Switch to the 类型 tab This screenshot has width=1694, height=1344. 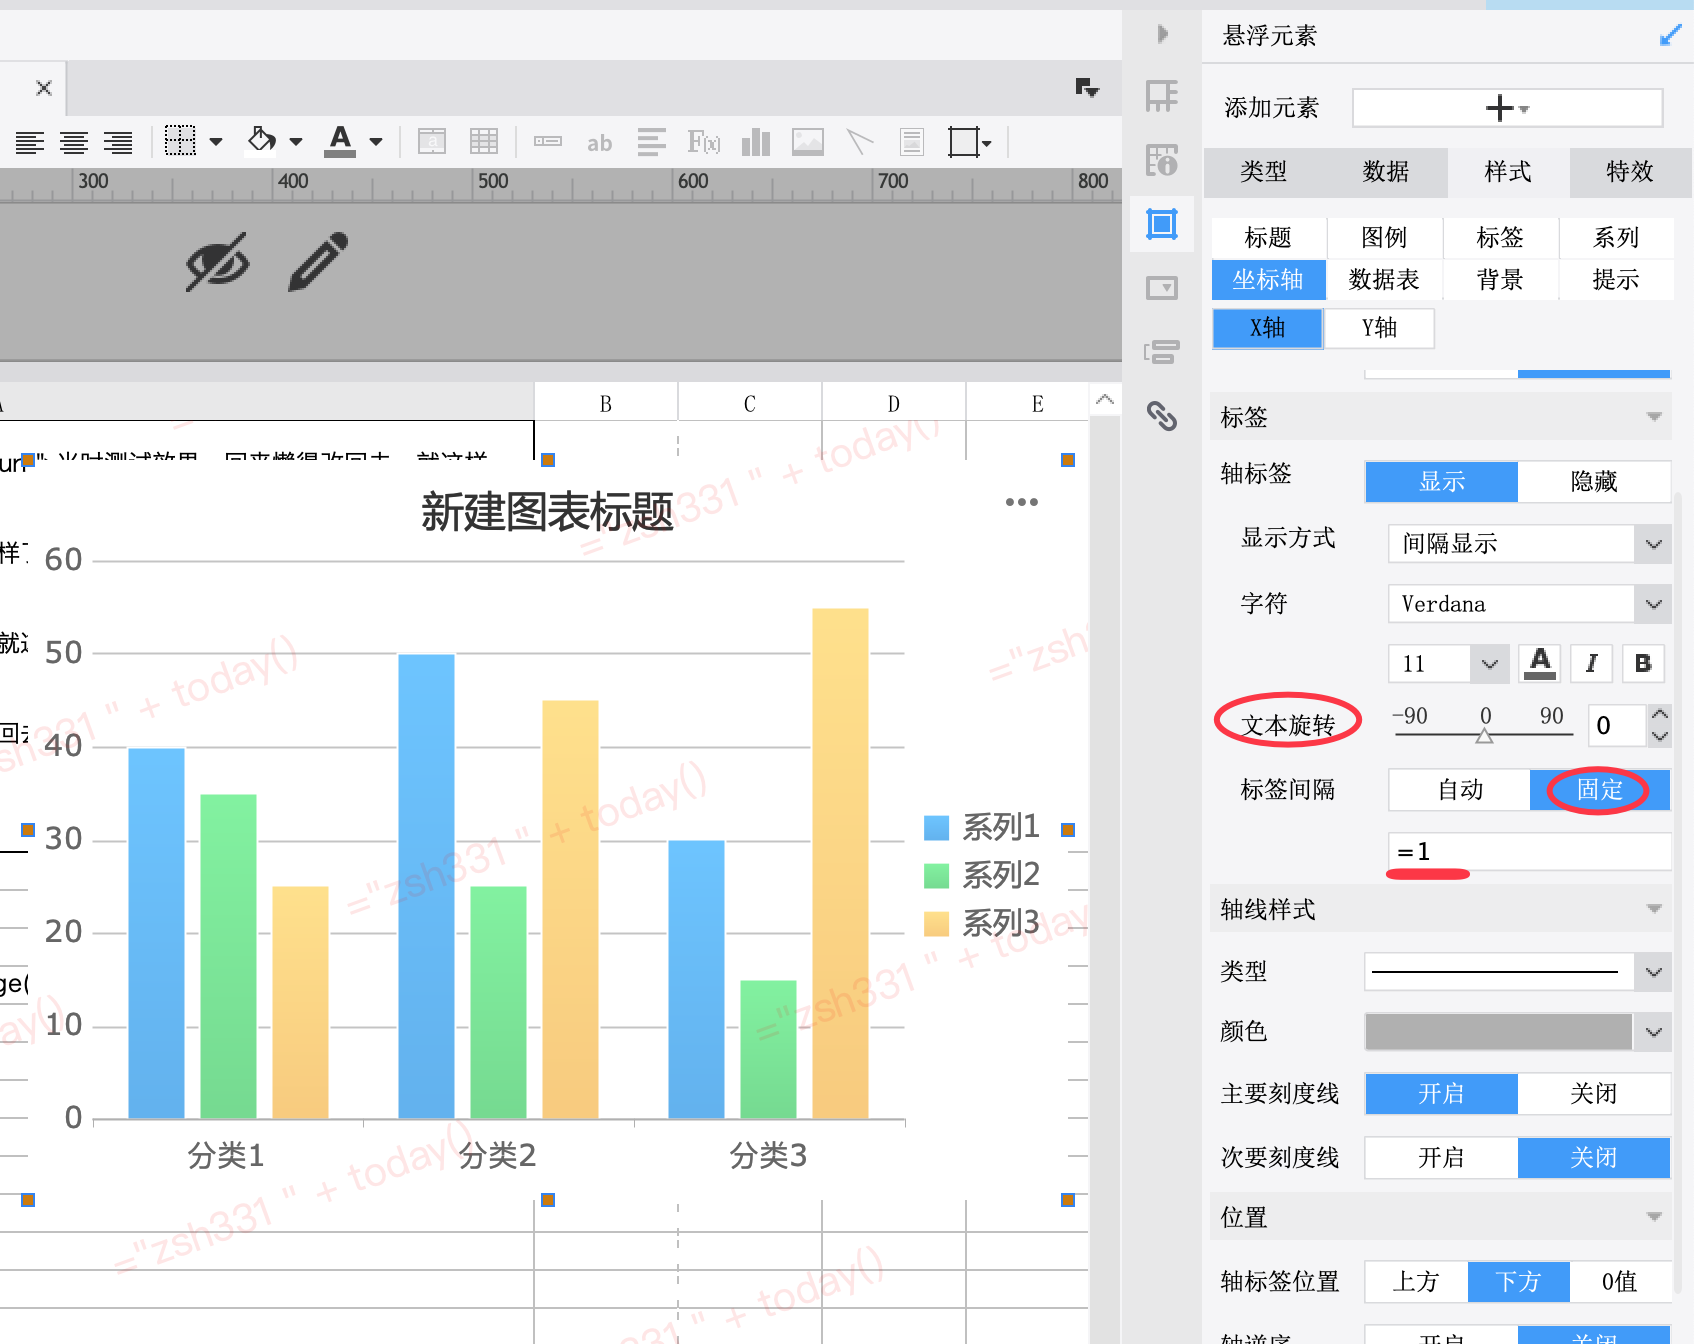1264,172
